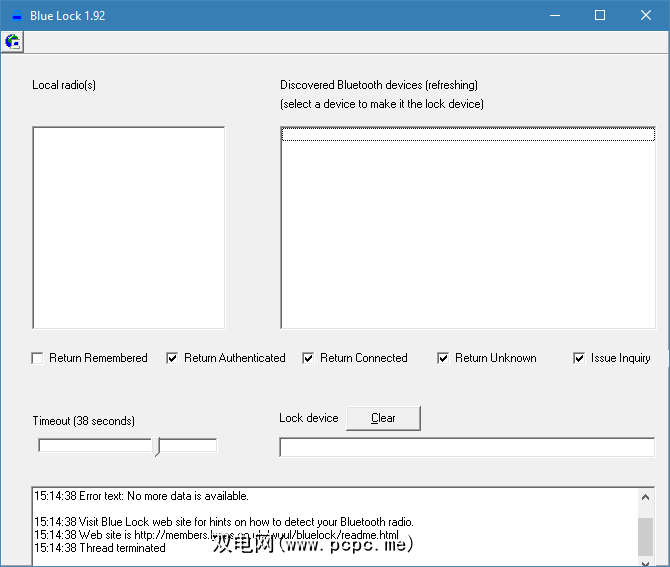Image resolution: width=670 pixels, height=567 pixels.
Task: Select the first row in discovered devices list
Action: [x=468, y=135]
